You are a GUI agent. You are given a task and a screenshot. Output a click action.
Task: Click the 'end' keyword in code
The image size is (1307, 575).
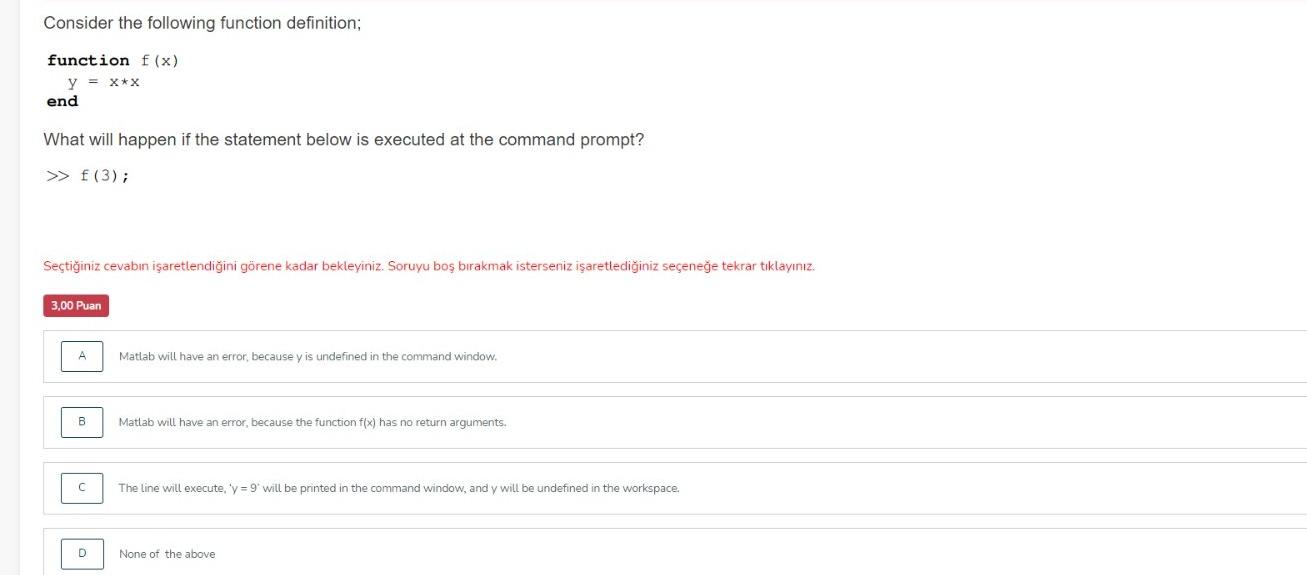[x=62, y=101]
